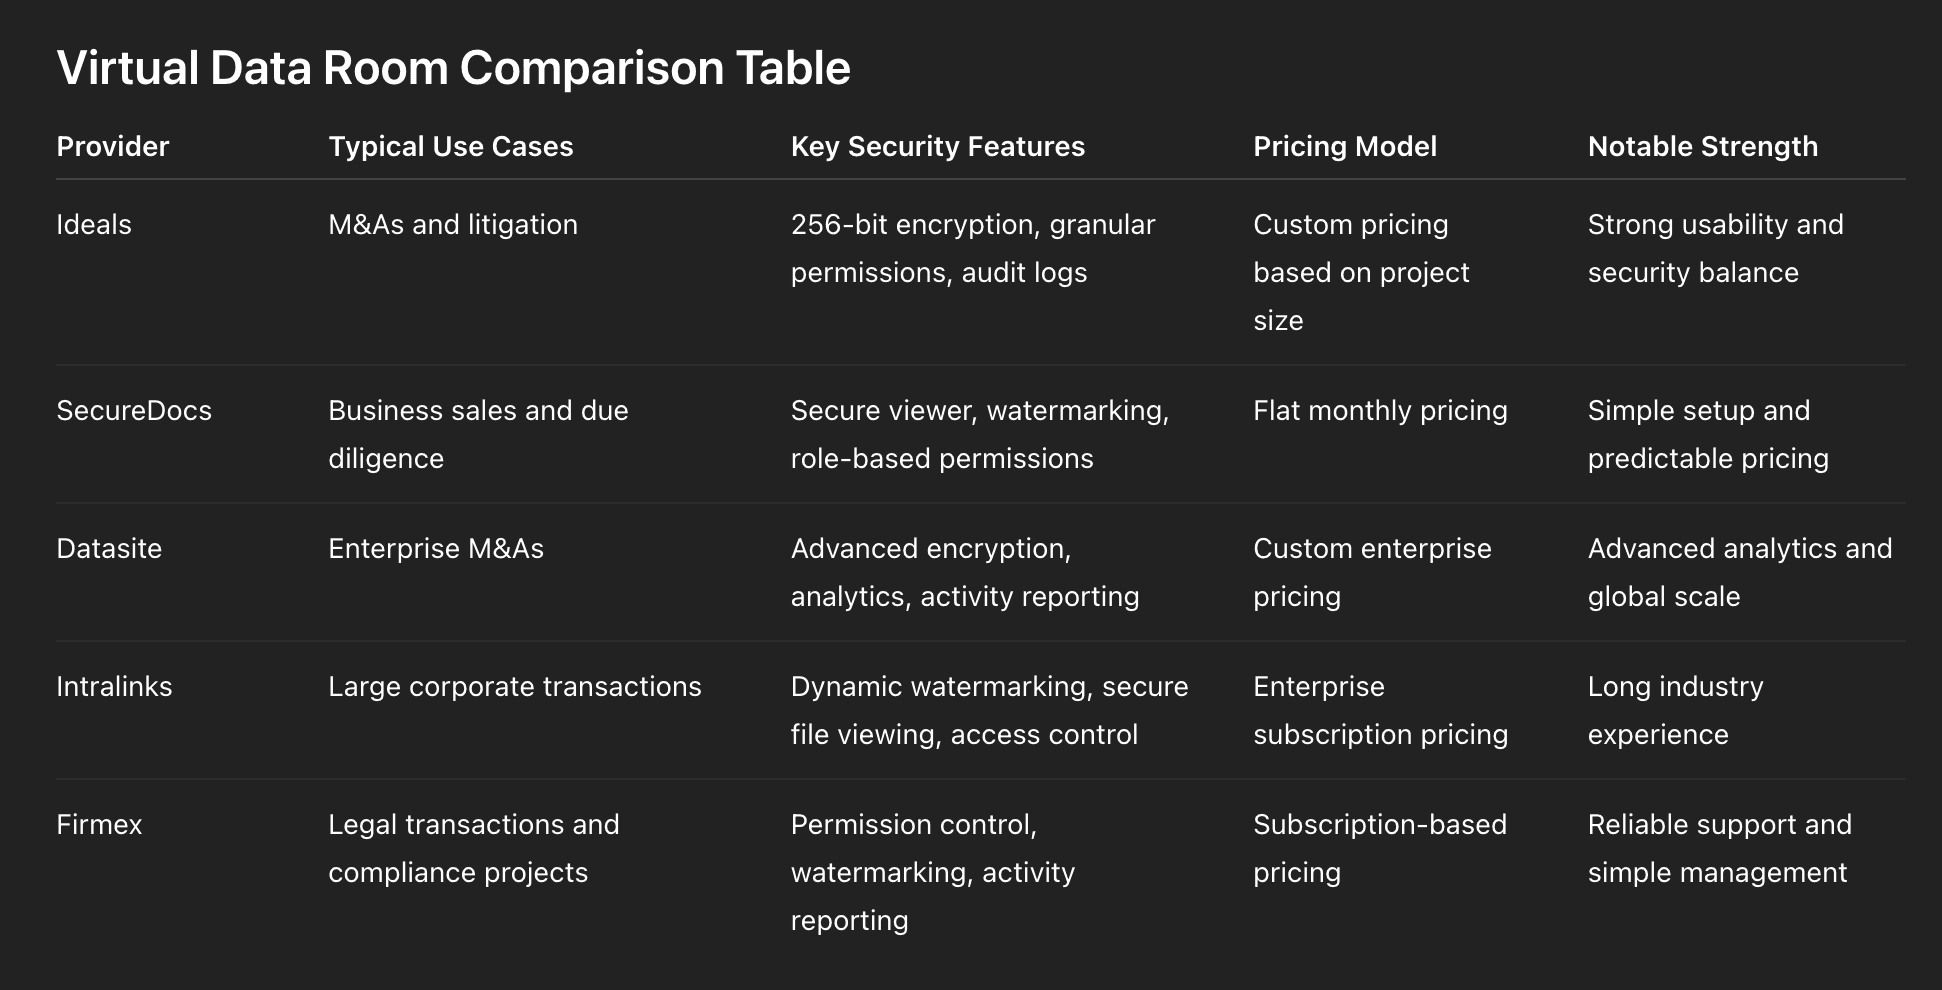Click the Pricing Model column header
Image resolution: width=1942 pixels, height=990 pixels.
pos(1345,146)
